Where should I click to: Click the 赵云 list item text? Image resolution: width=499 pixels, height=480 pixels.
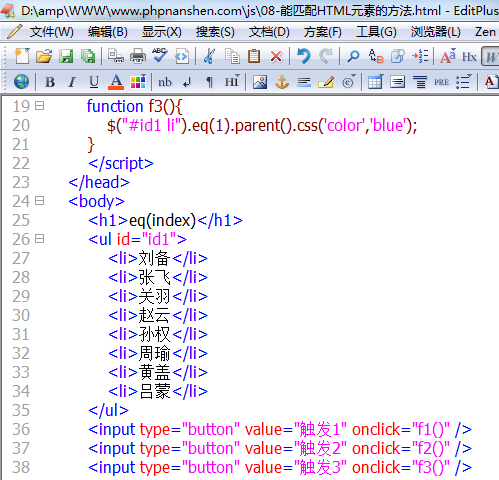pyautogui.click(x=154, y=315)
